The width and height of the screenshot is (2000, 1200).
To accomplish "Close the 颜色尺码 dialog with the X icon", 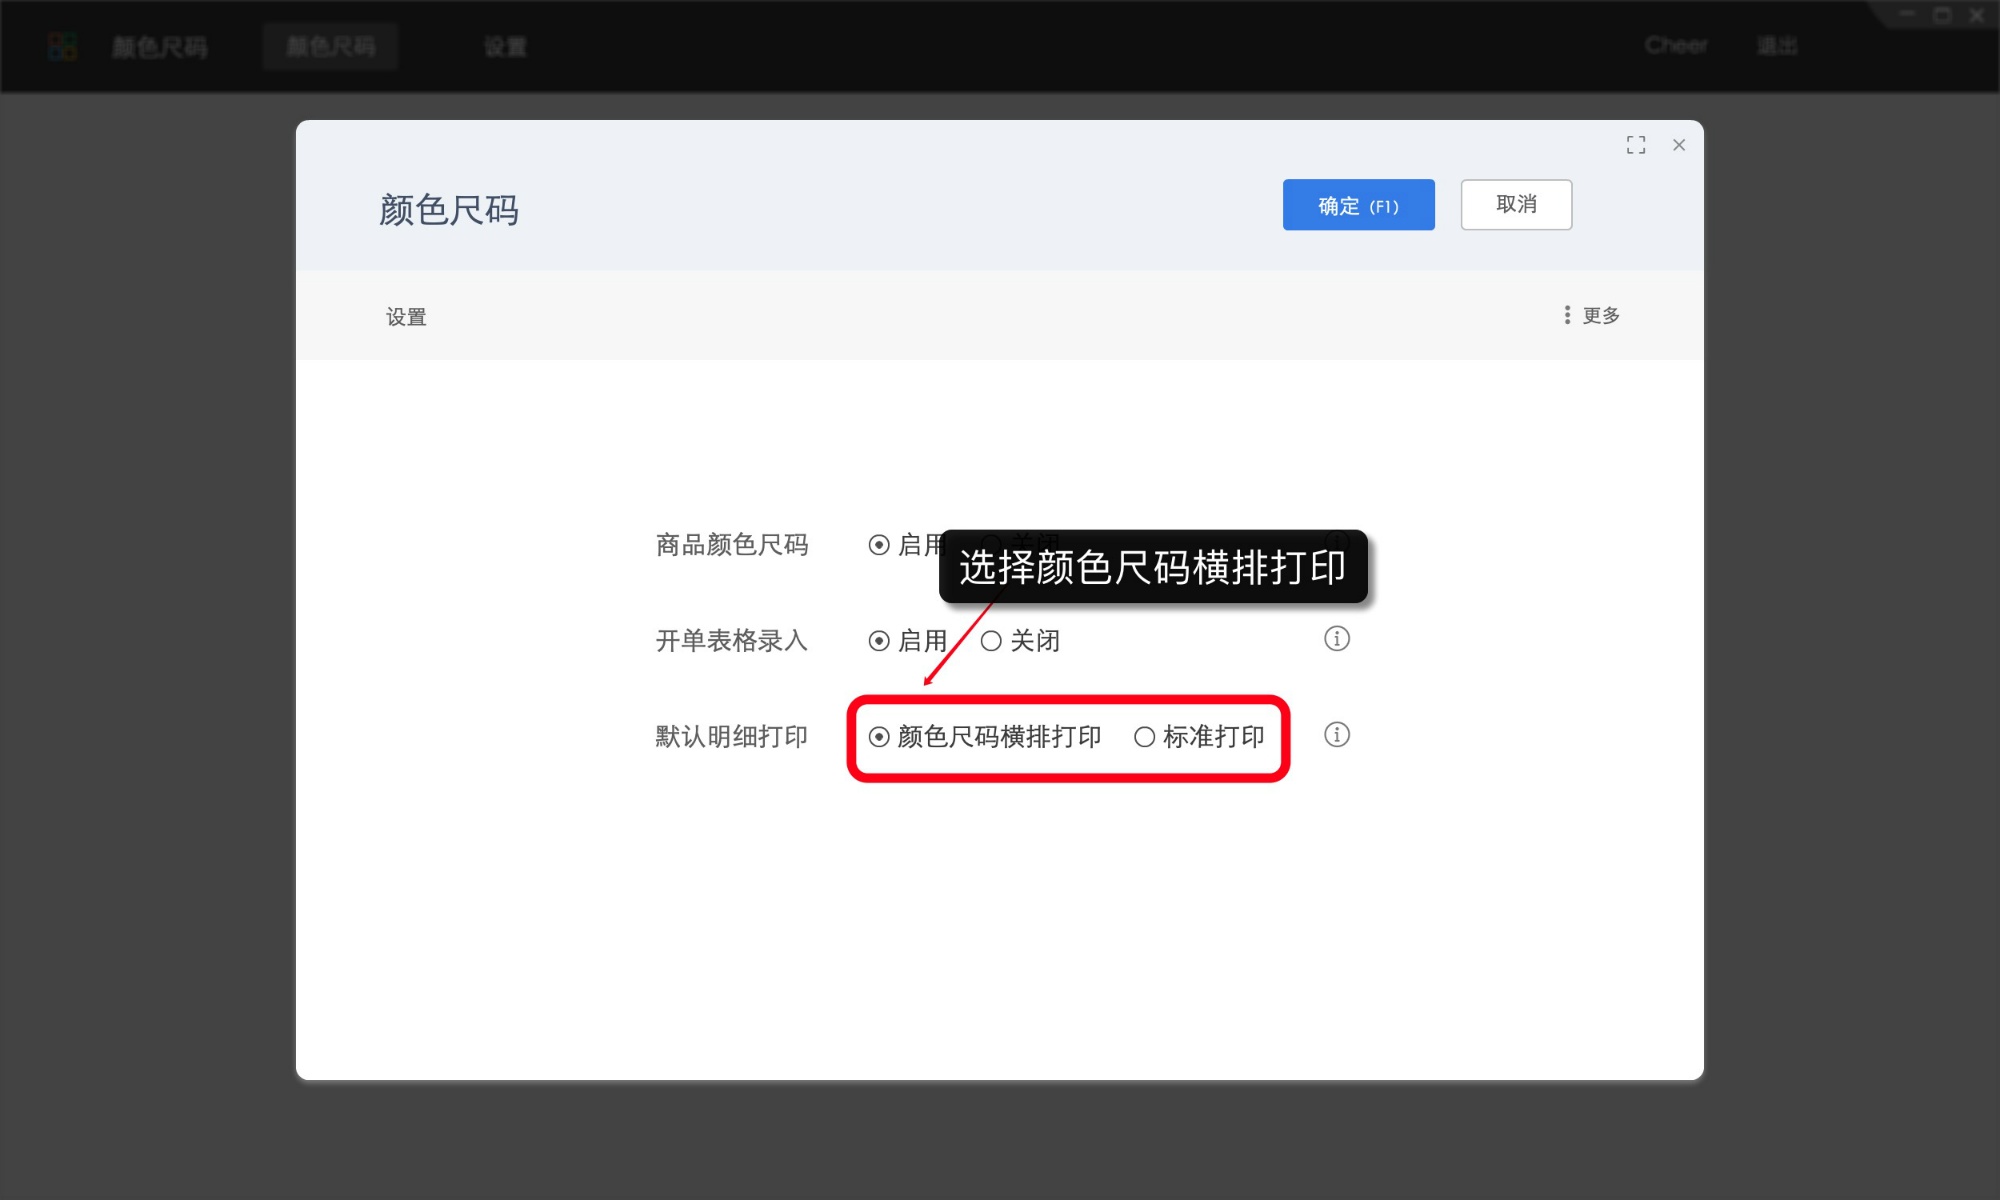I will click(x=1679, y=145).
